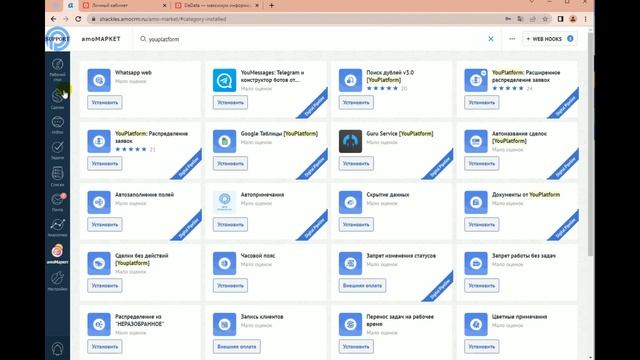Click the amoМАРКЕТ page heading
Screen dimensions: 640x360
point(101,39)
